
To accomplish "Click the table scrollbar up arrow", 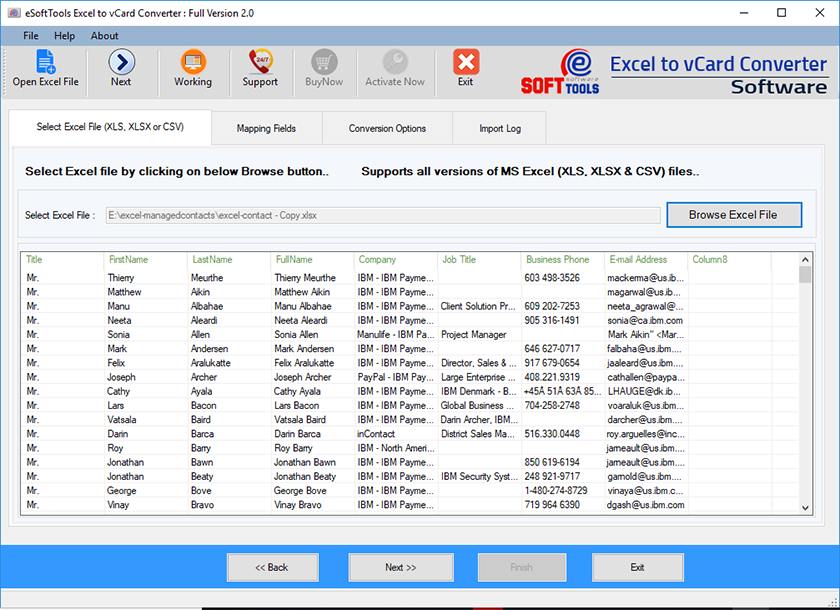I will [805, 260].
